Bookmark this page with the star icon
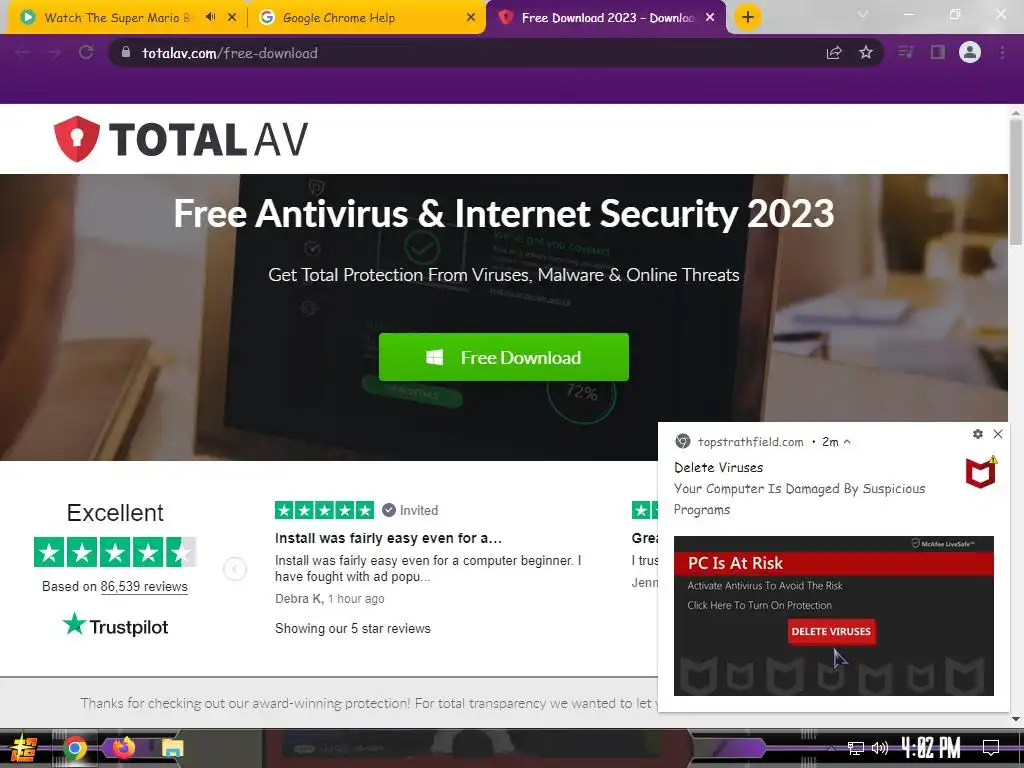This screenshot has height=768, width=1024. click(866, 52)
